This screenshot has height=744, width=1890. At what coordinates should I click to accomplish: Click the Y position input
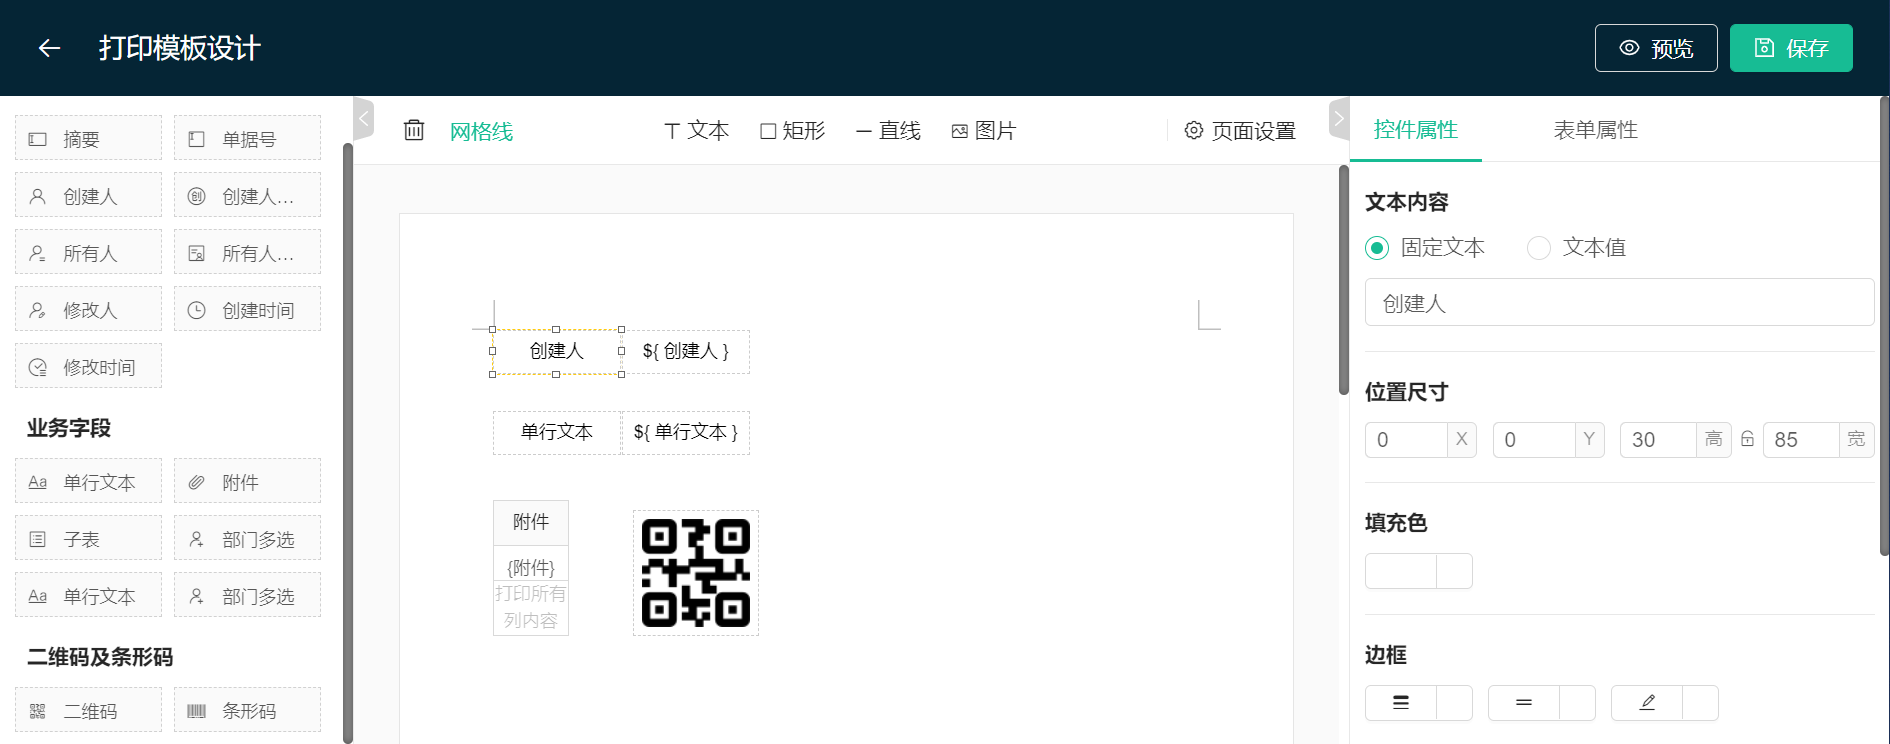coord(1534,440)
